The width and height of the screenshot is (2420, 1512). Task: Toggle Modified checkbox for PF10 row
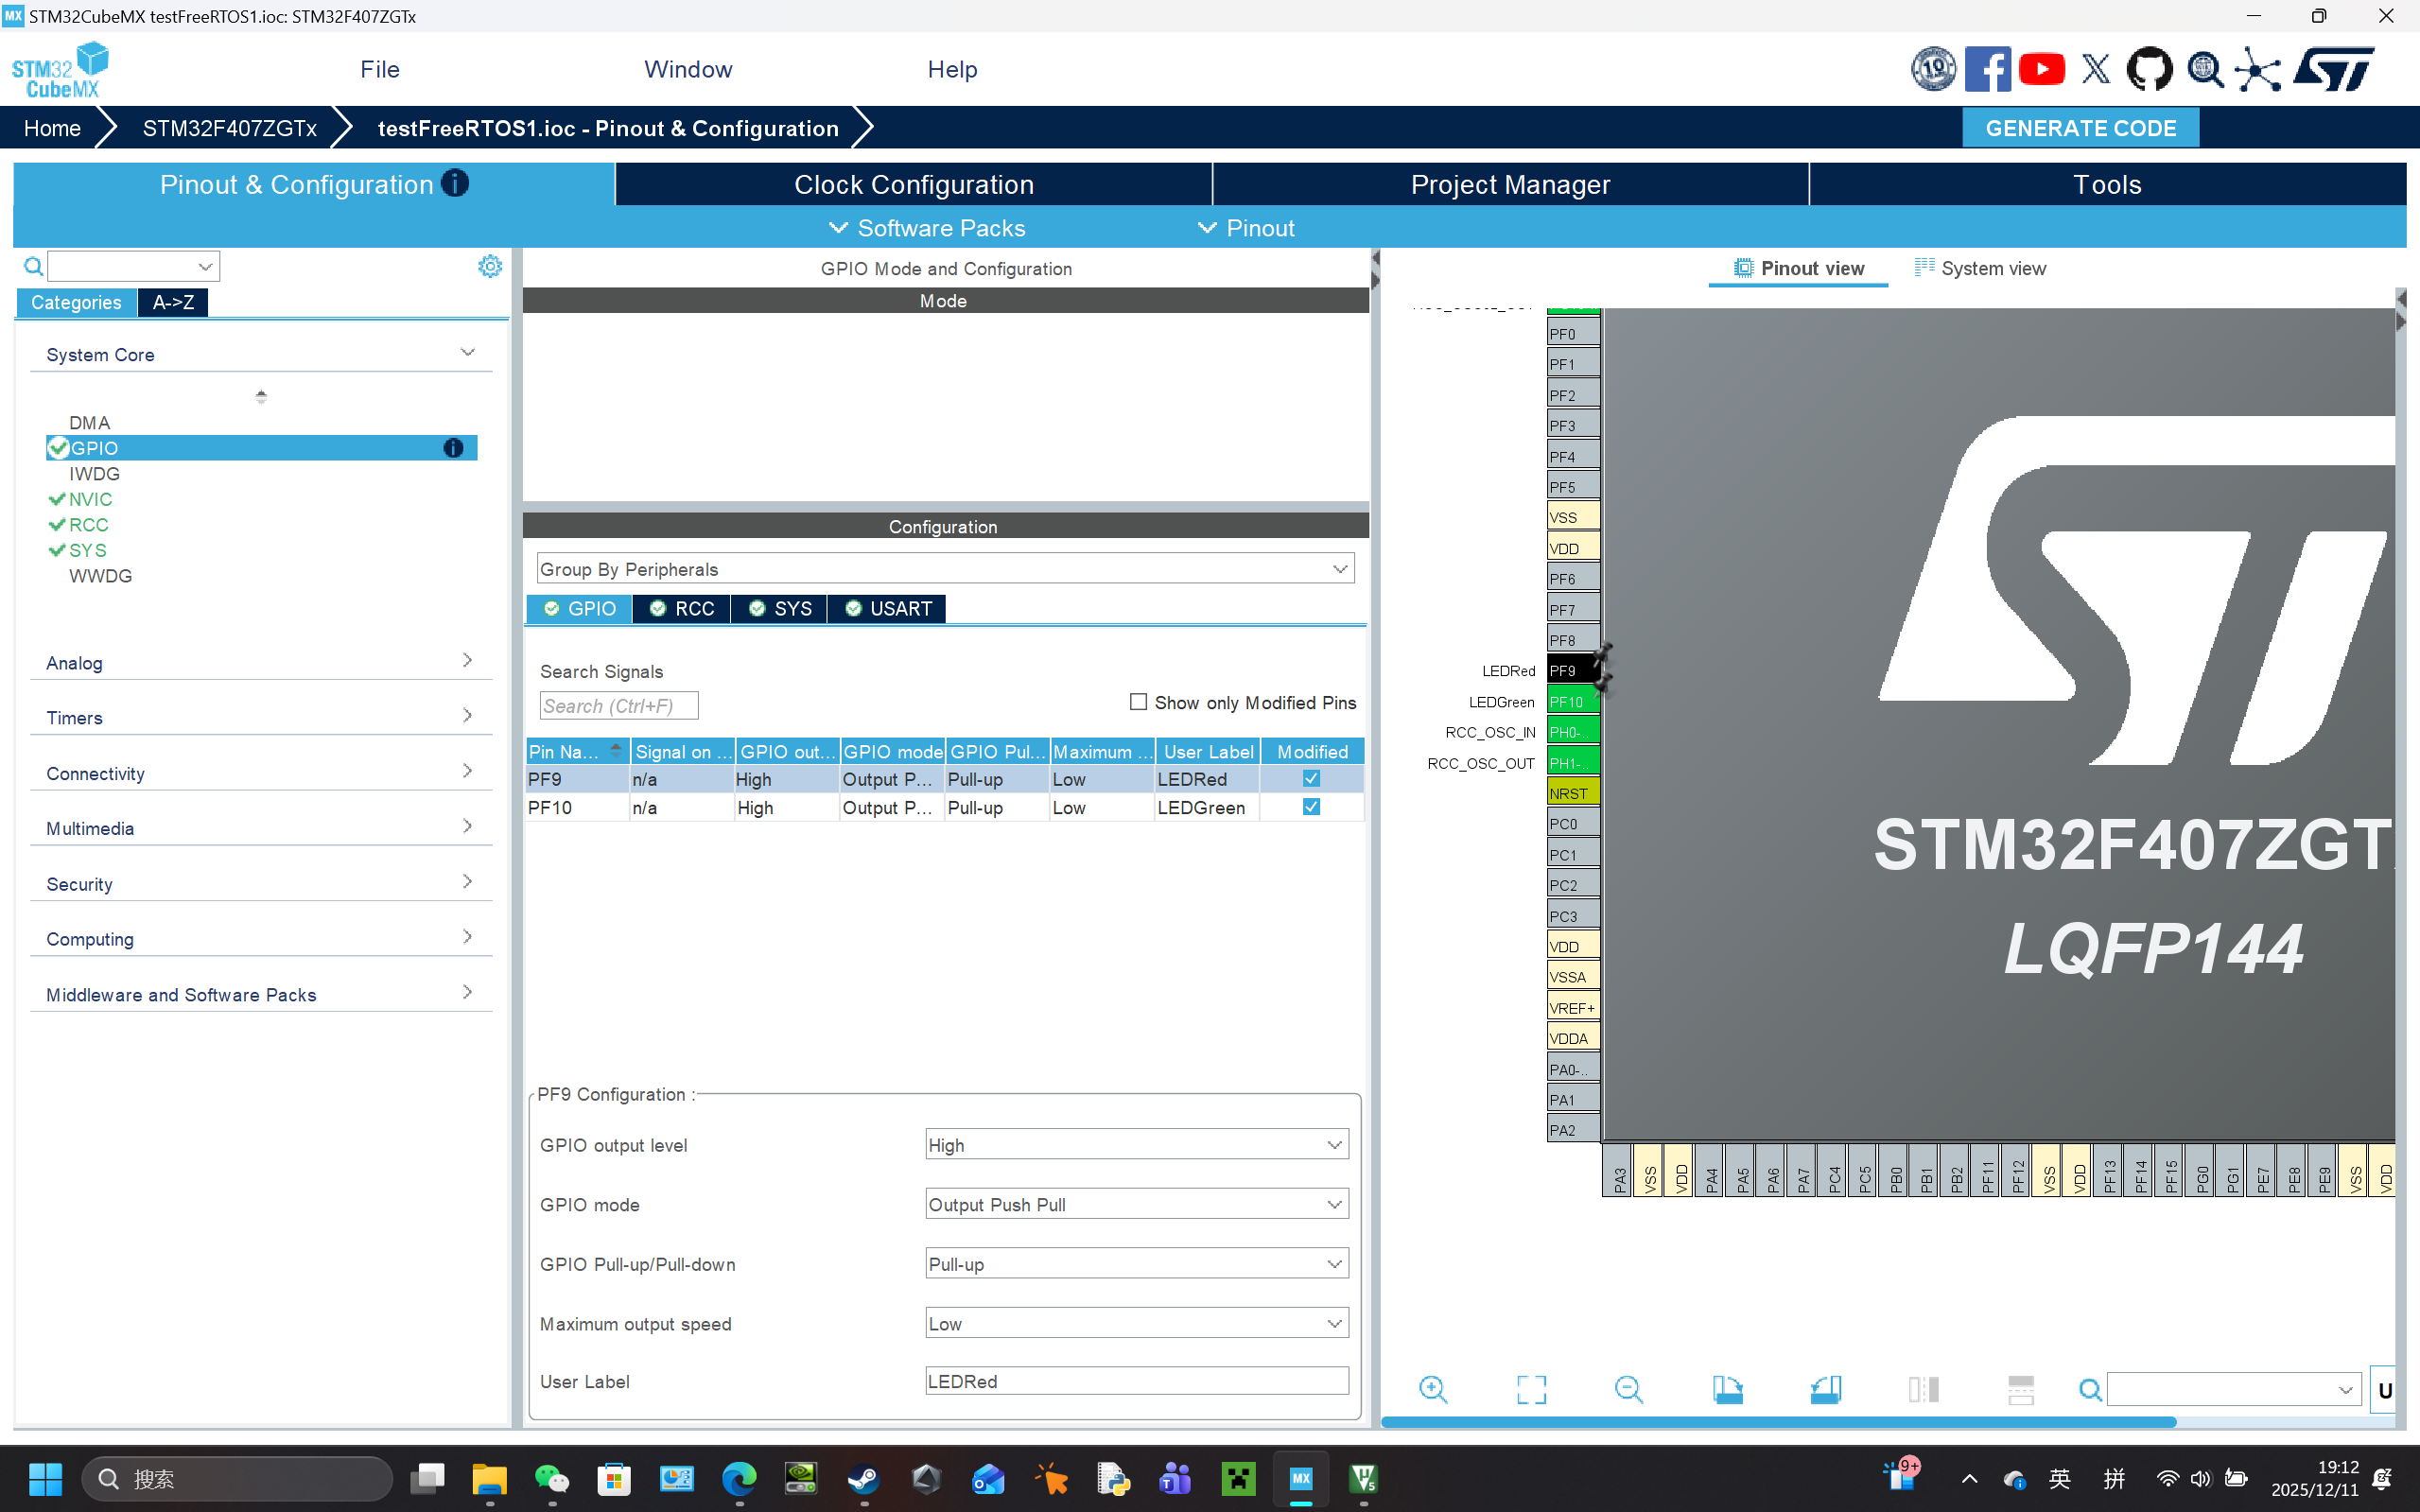tap(1311, 807)
